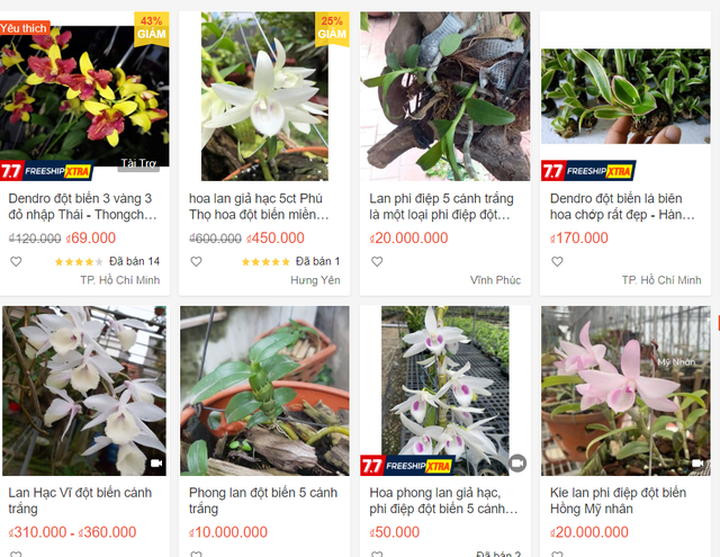Open Phong lan đột biến 5 cánh trắng thumbnail
This screenshot has height=557, width=720.
coord(264,391)
